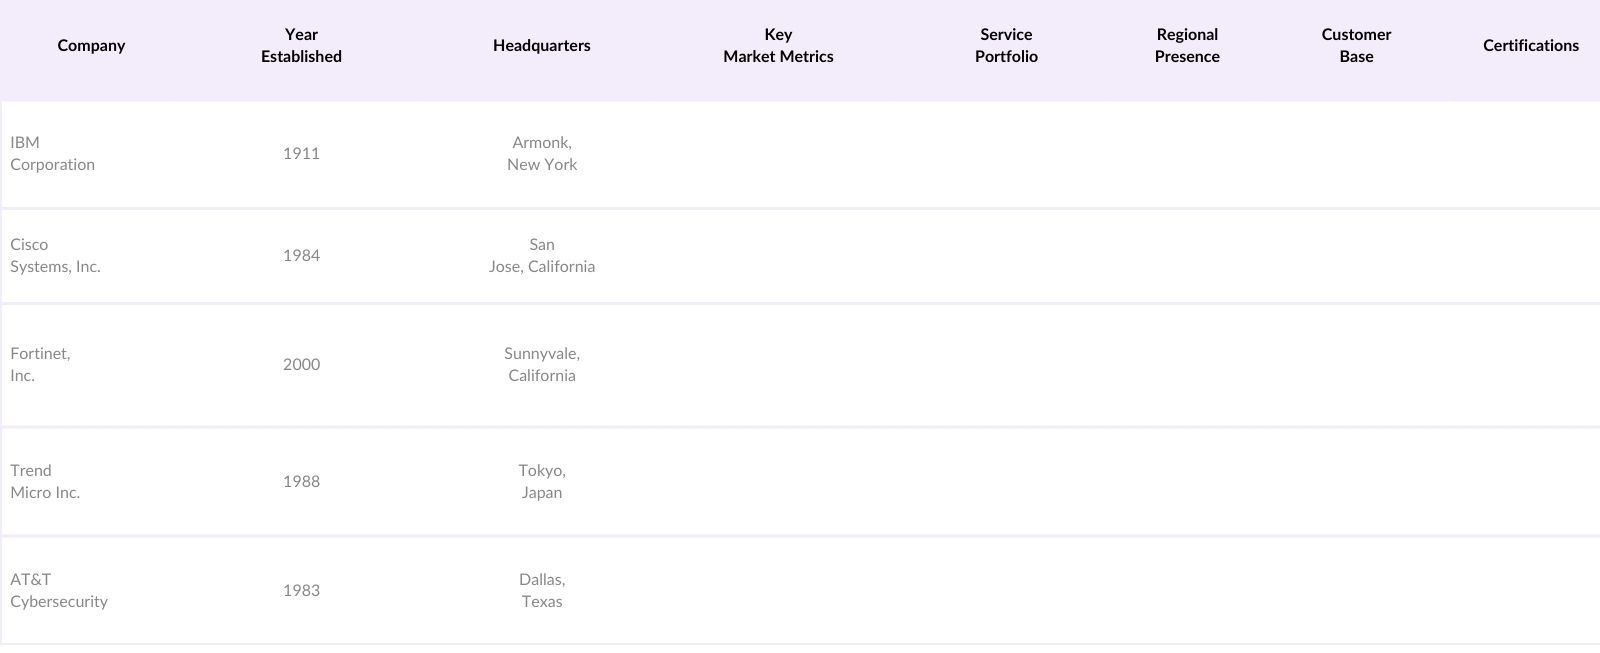Click the Service Portfolio column header
This screenshot has height=653, width=1600.
(1006, 46)
